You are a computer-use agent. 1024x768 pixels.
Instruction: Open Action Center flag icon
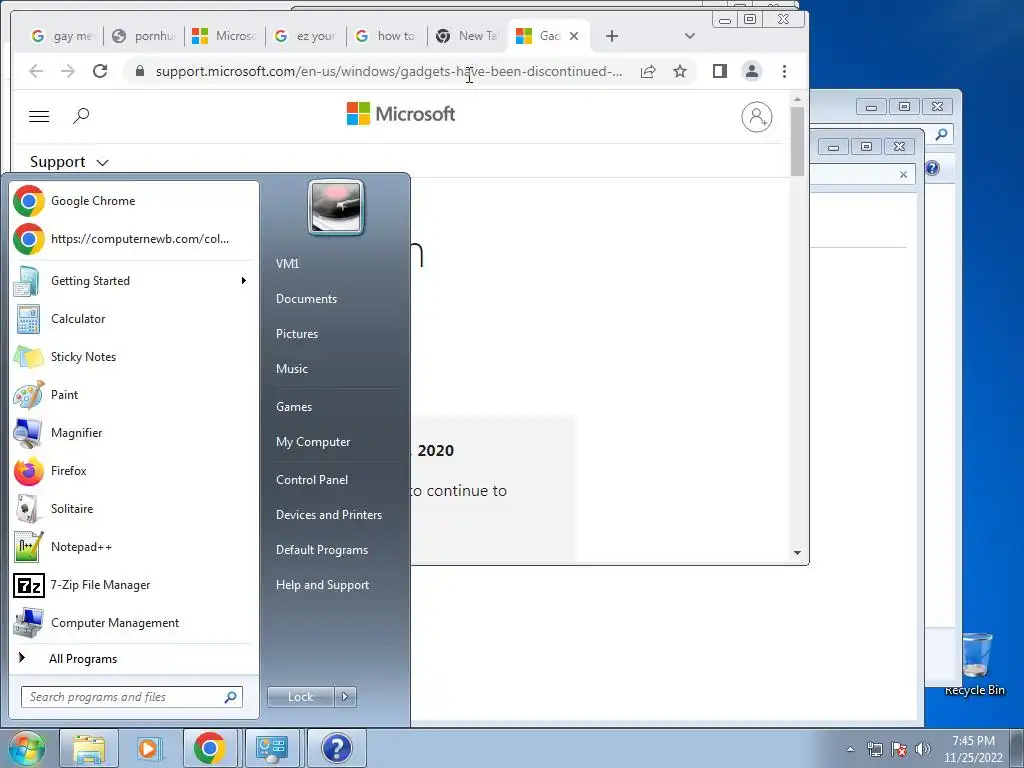click(899, 749)
